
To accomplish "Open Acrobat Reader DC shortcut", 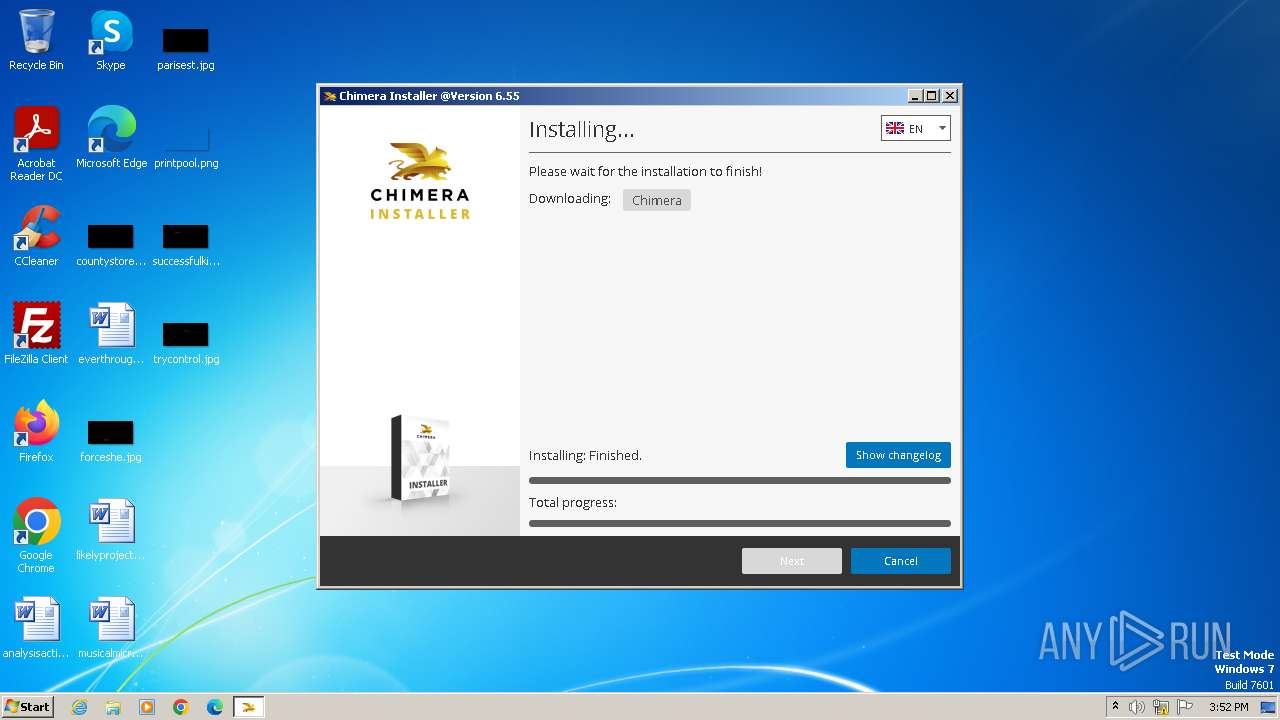I will (36, 143).
